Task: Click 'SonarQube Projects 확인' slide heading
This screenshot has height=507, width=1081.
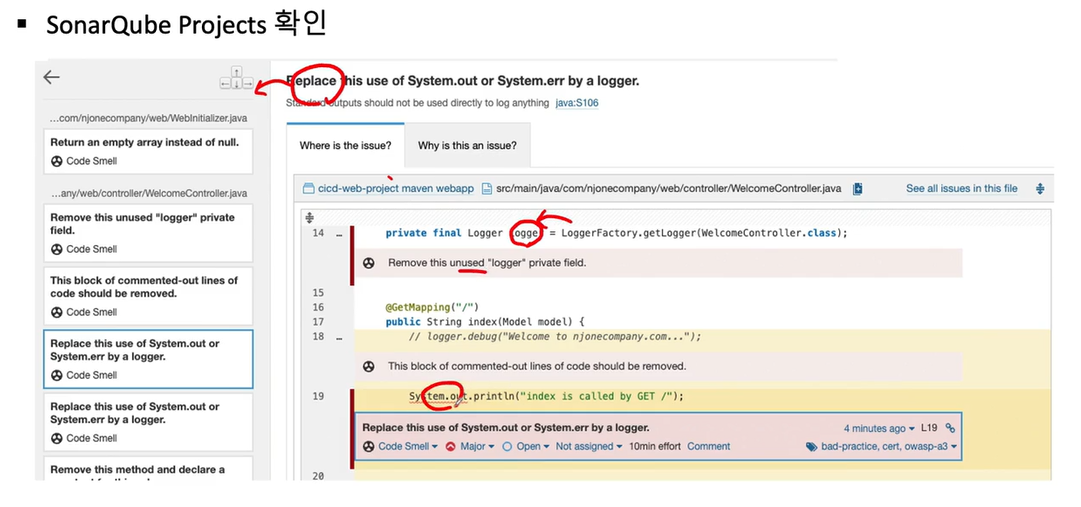Action: coord(186,26)
